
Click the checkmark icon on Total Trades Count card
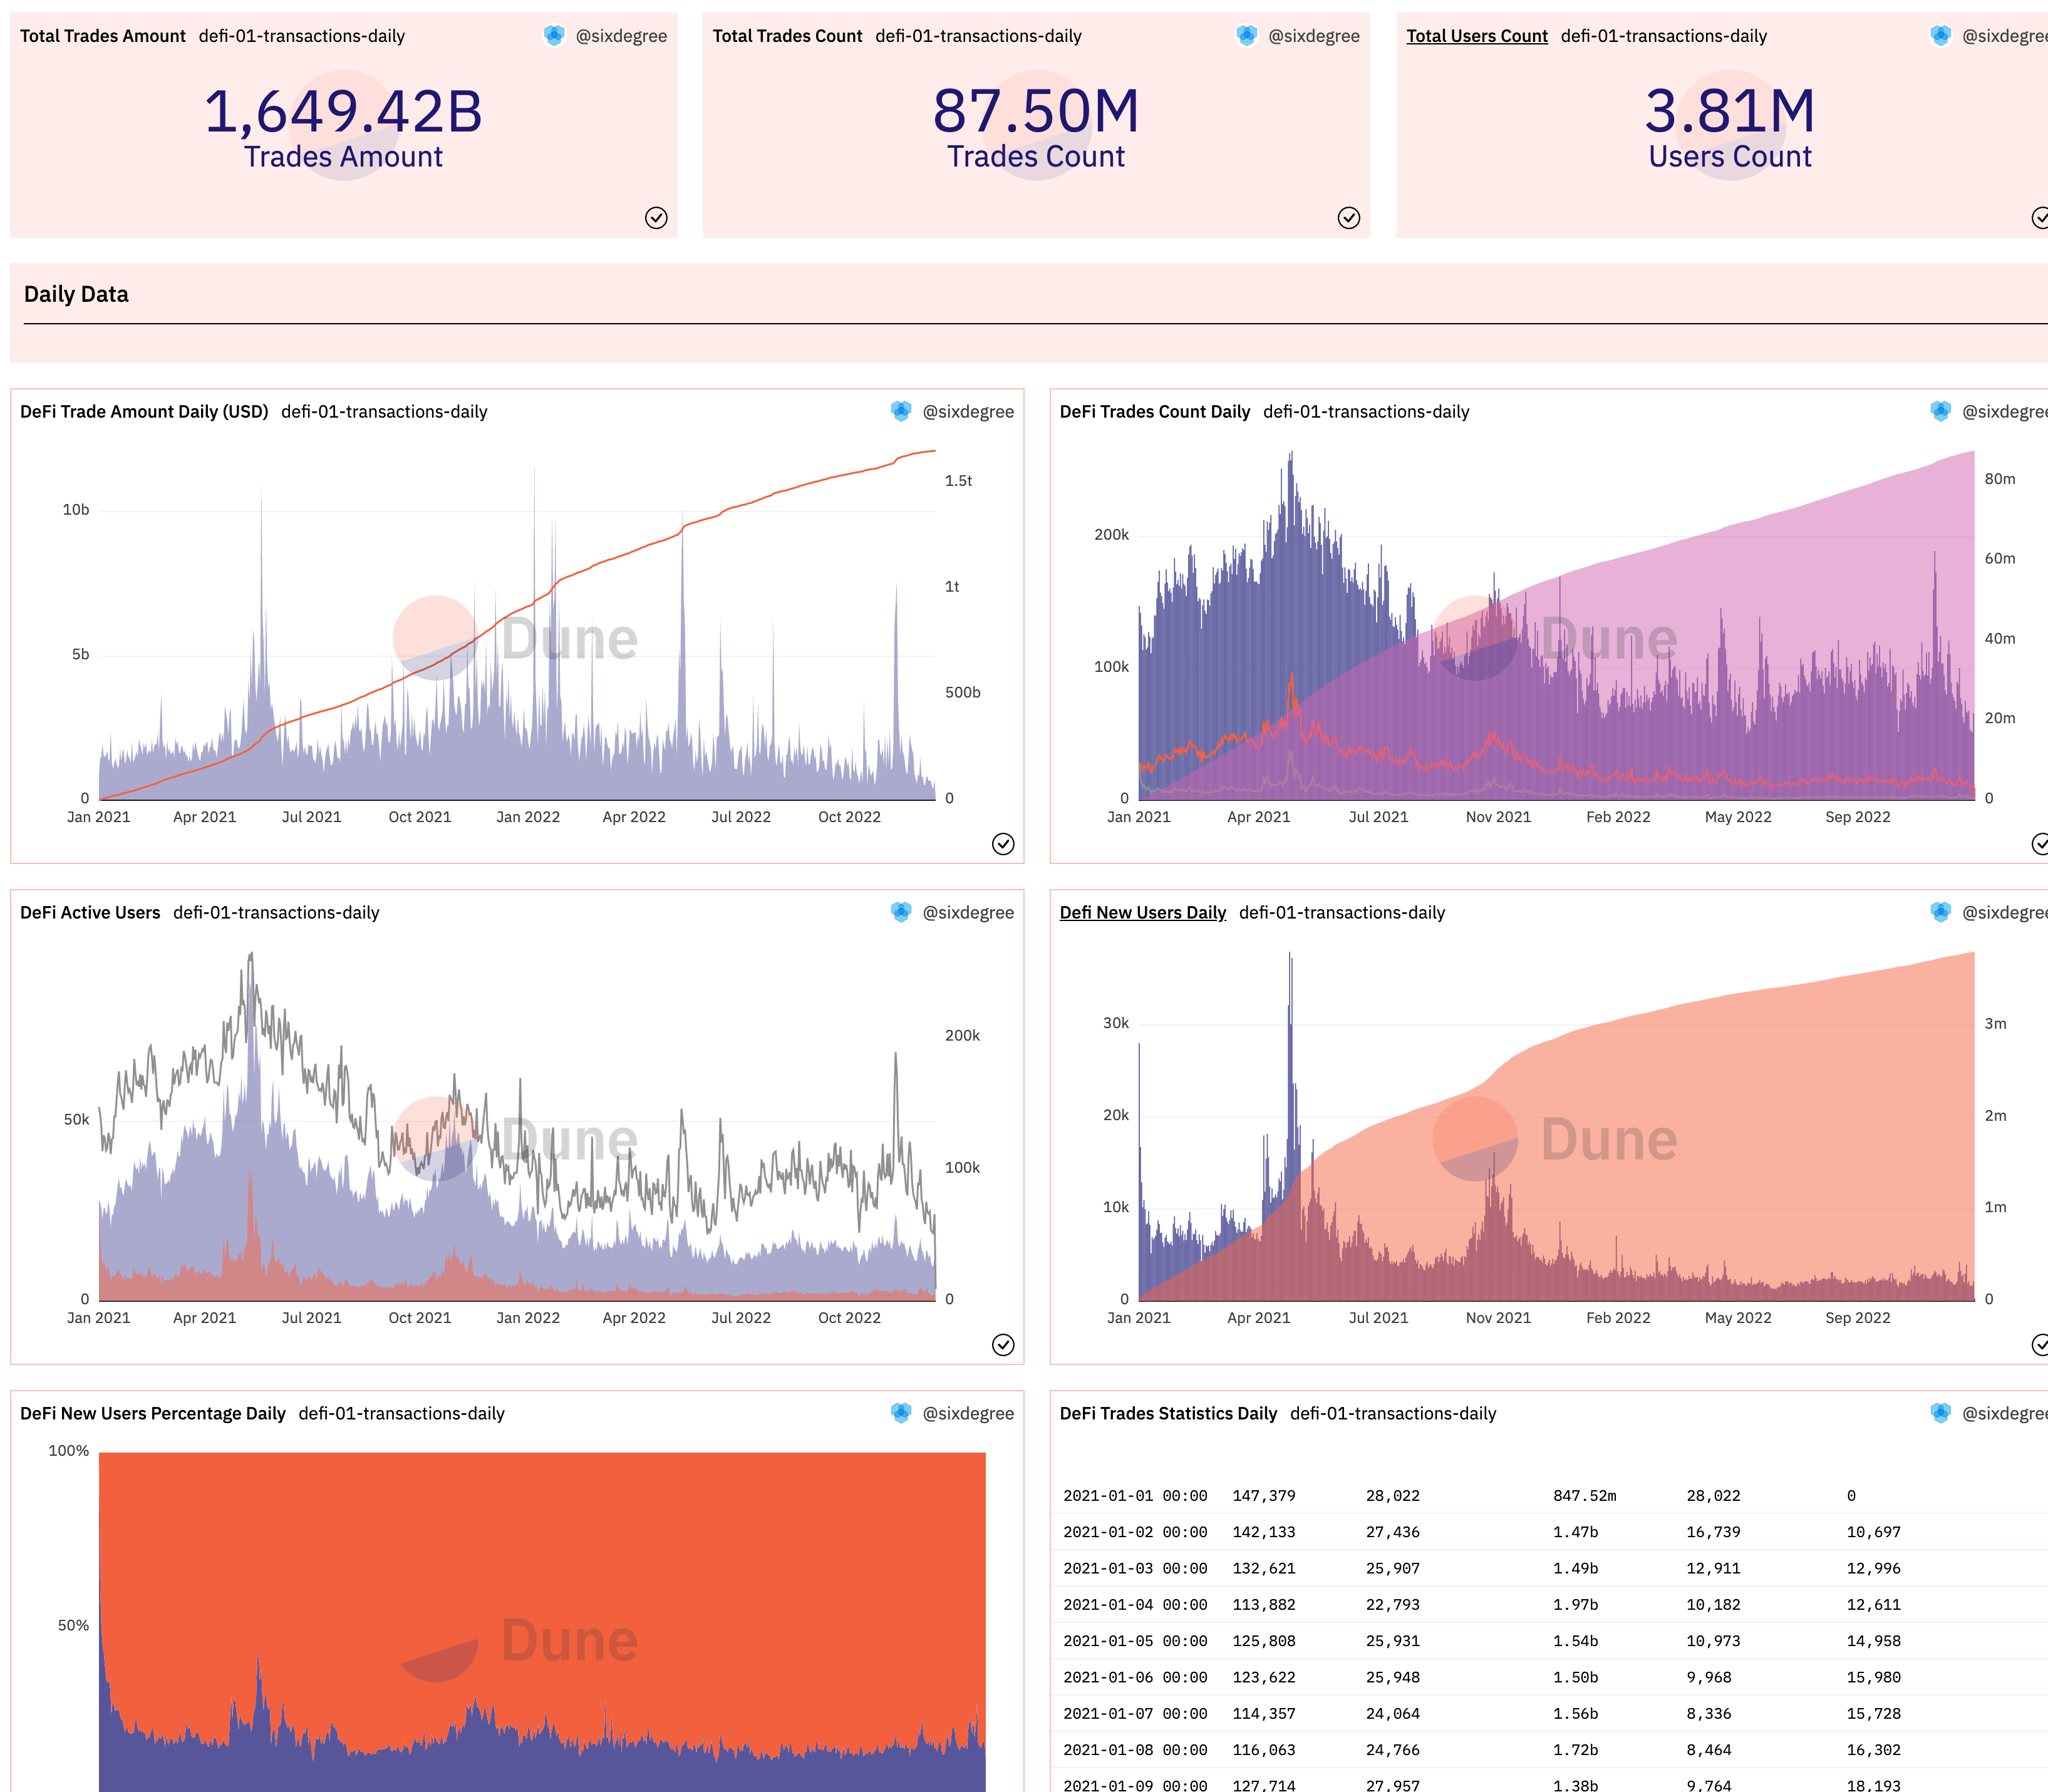[x=1349, y=218]
